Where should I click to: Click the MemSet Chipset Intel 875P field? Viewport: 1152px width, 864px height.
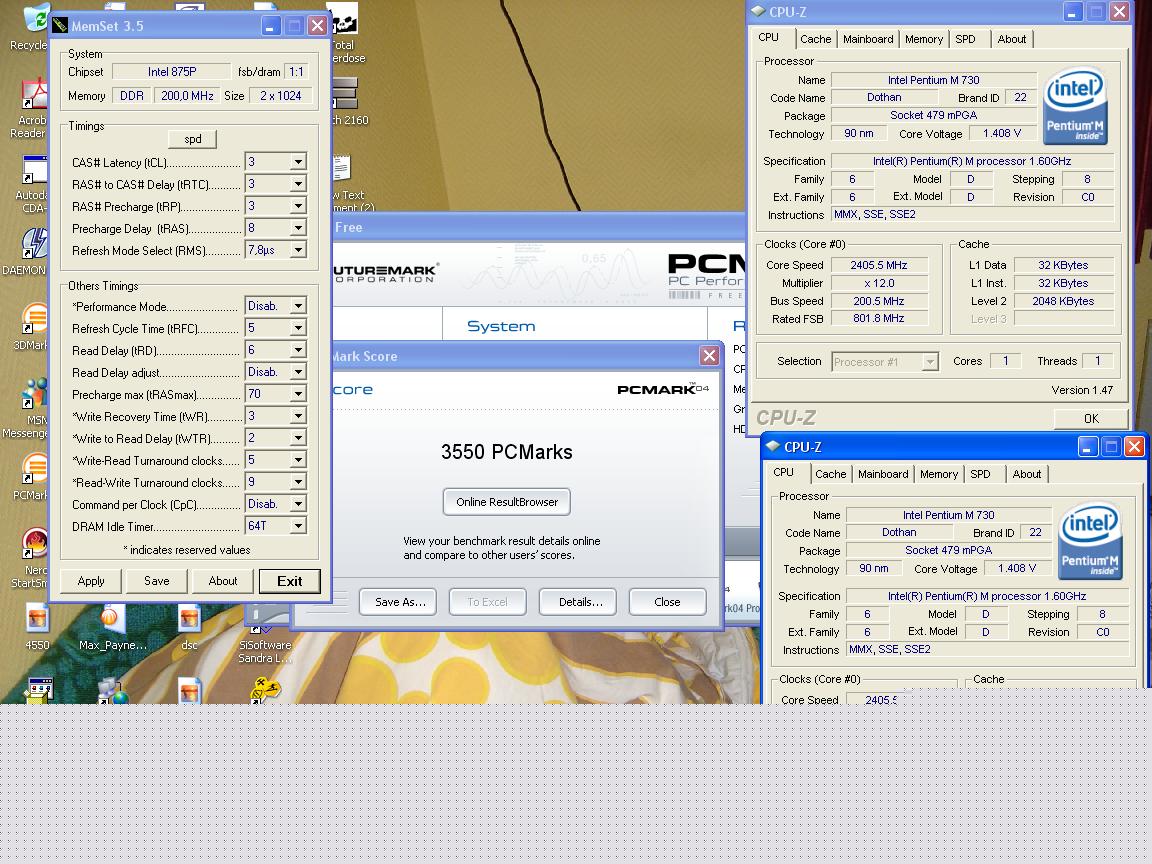point(172,71)
